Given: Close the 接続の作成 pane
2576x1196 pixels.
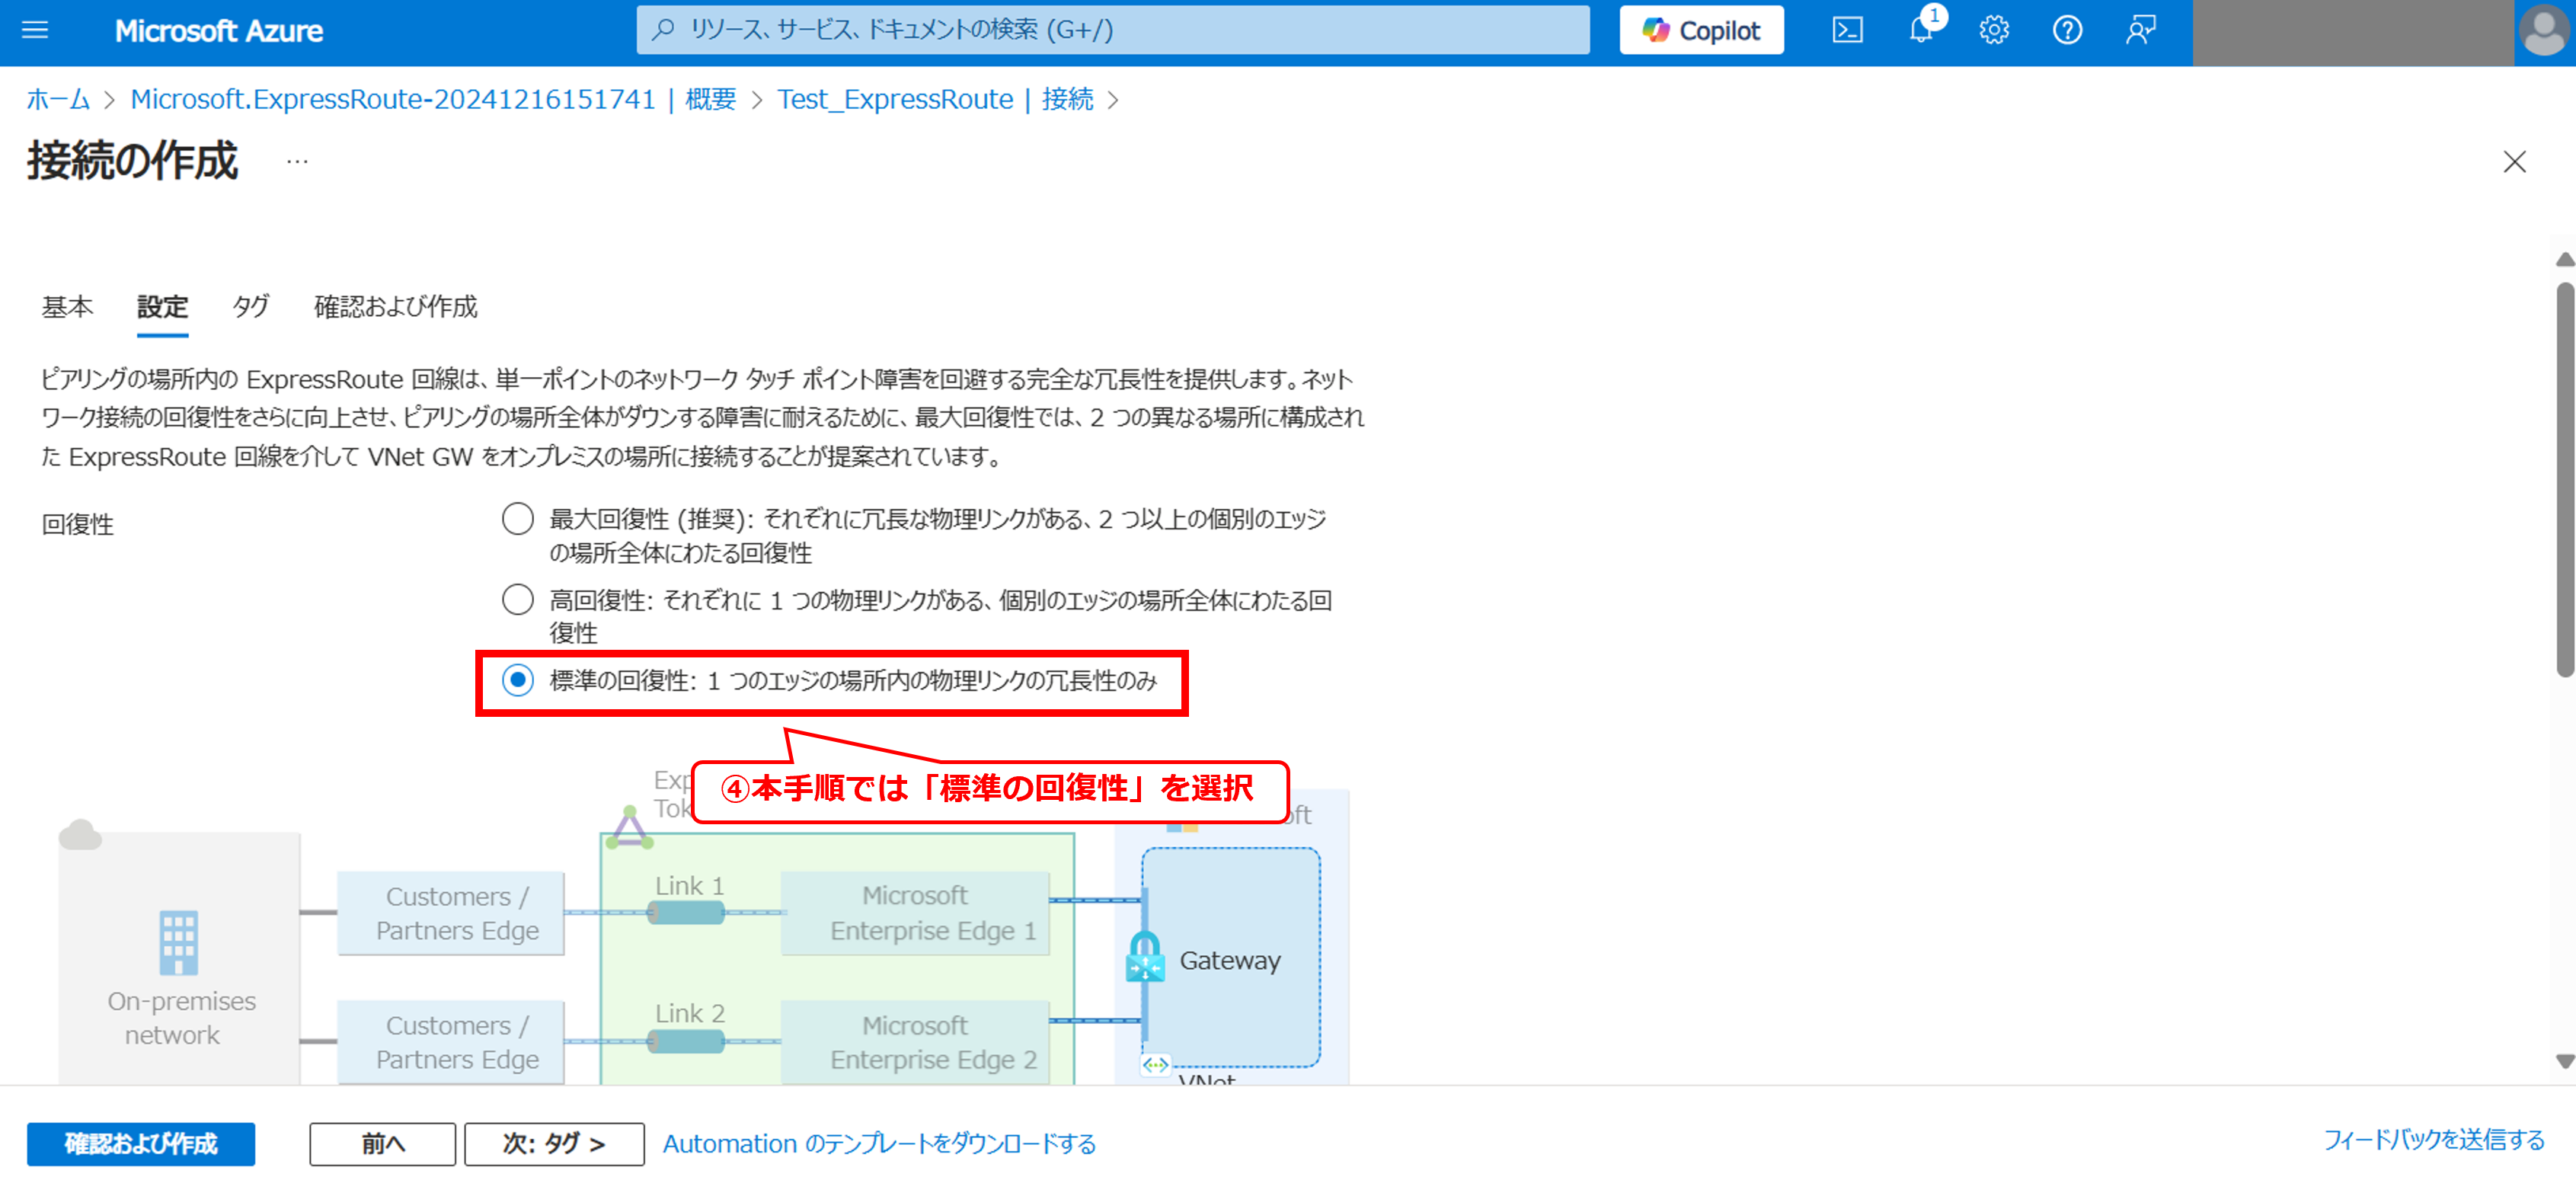Looking at the screenshot, I should 2514,162.
